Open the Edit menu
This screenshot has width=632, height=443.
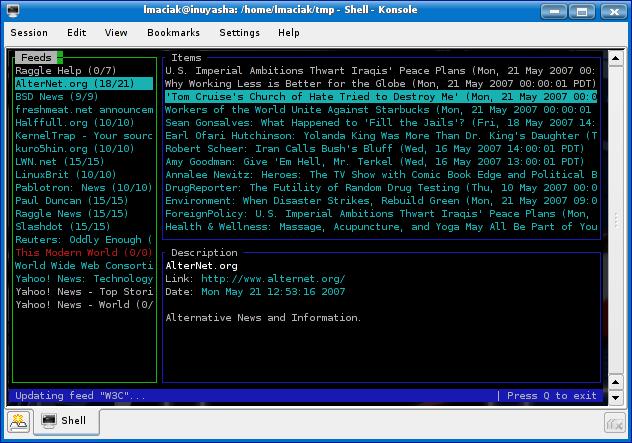[76, 33]
